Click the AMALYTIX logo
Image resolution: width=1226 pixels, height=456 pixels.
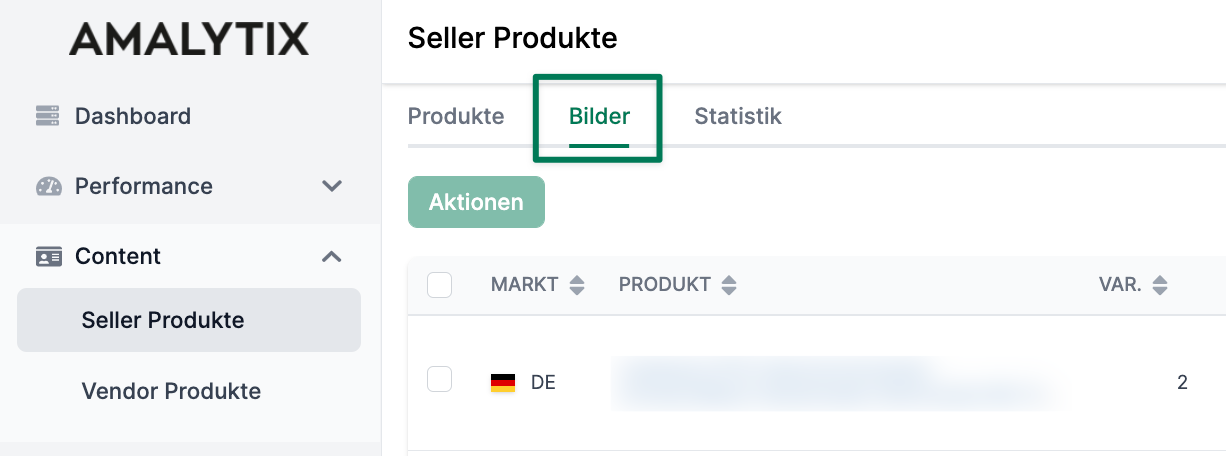(189, 40)
